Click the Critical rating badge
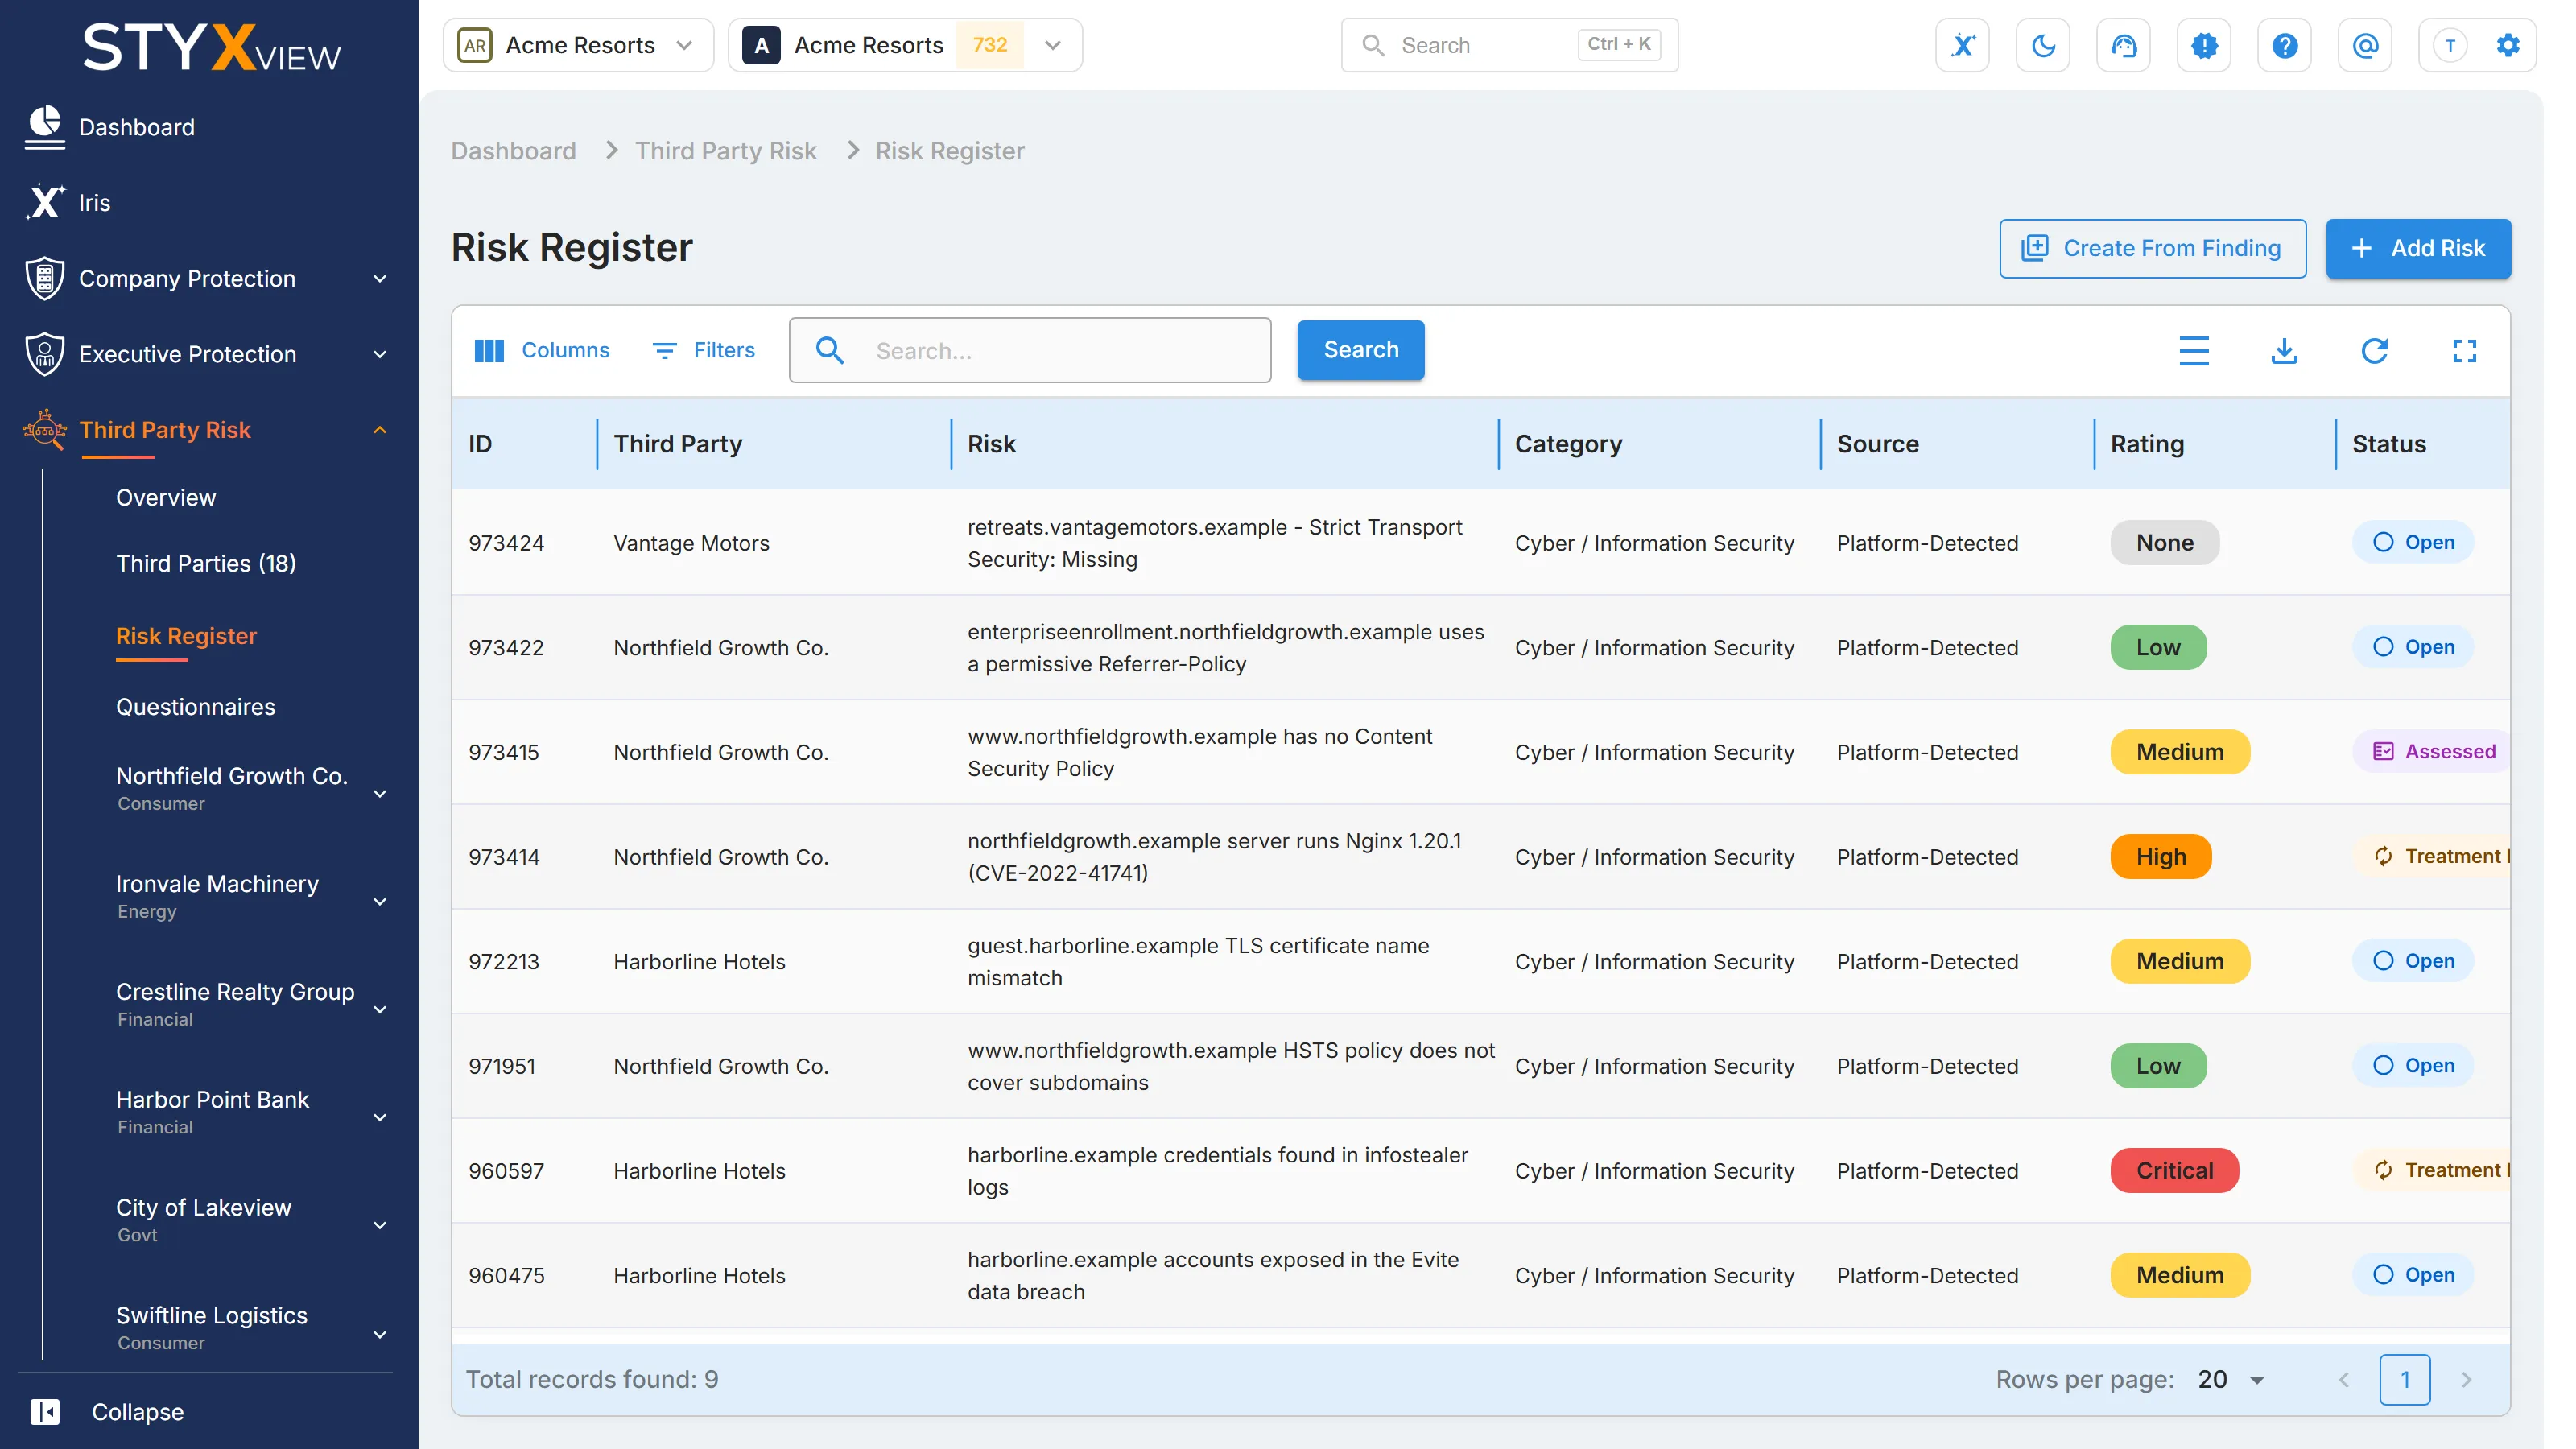Screen dimensions: 2576x1449 [x=2174, y=1170]
